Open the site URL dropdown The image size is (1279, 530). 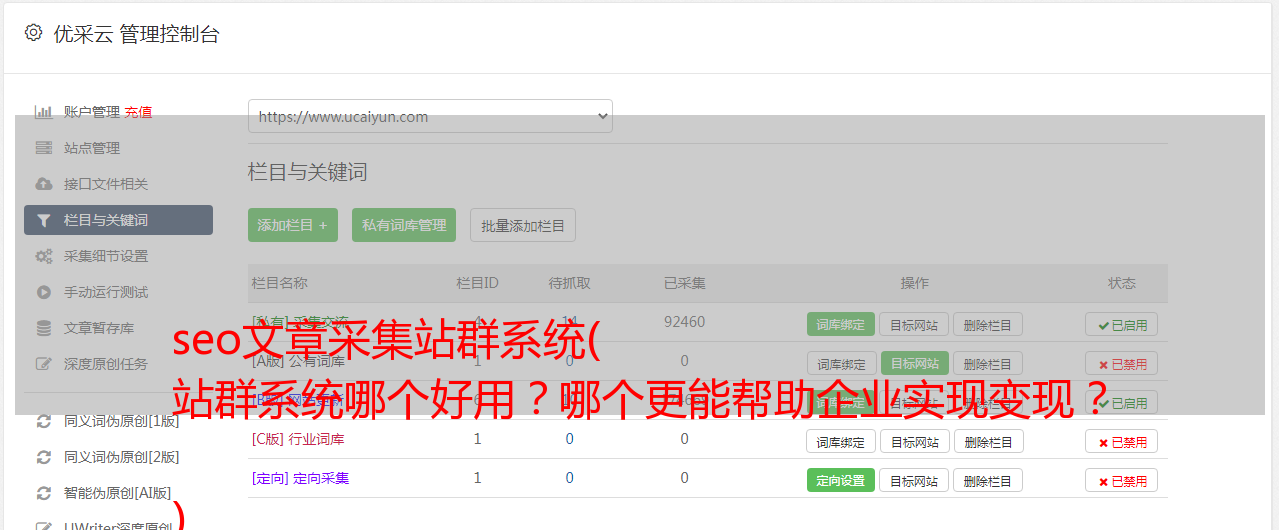(x=430, y=116)
